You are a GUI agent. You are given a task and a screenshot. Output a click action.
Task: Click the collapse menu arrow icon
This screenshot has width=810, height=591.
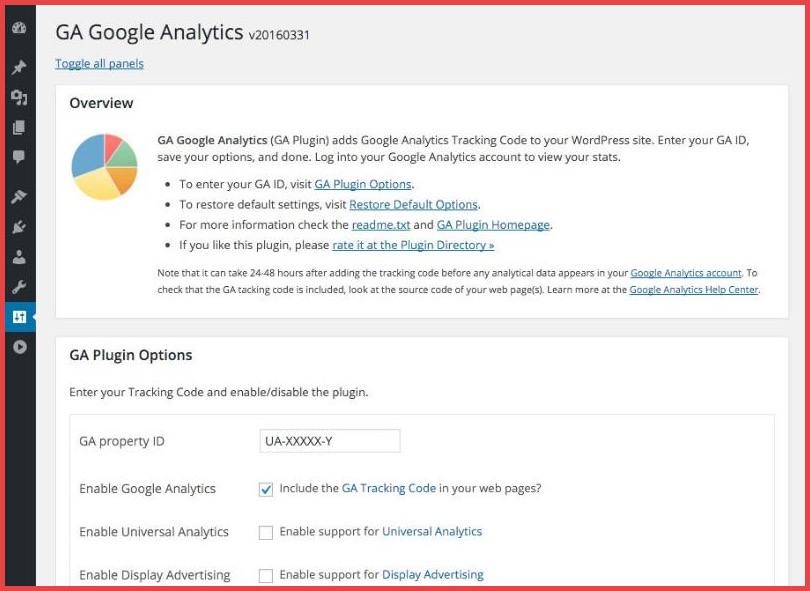[x=18, y=347]
